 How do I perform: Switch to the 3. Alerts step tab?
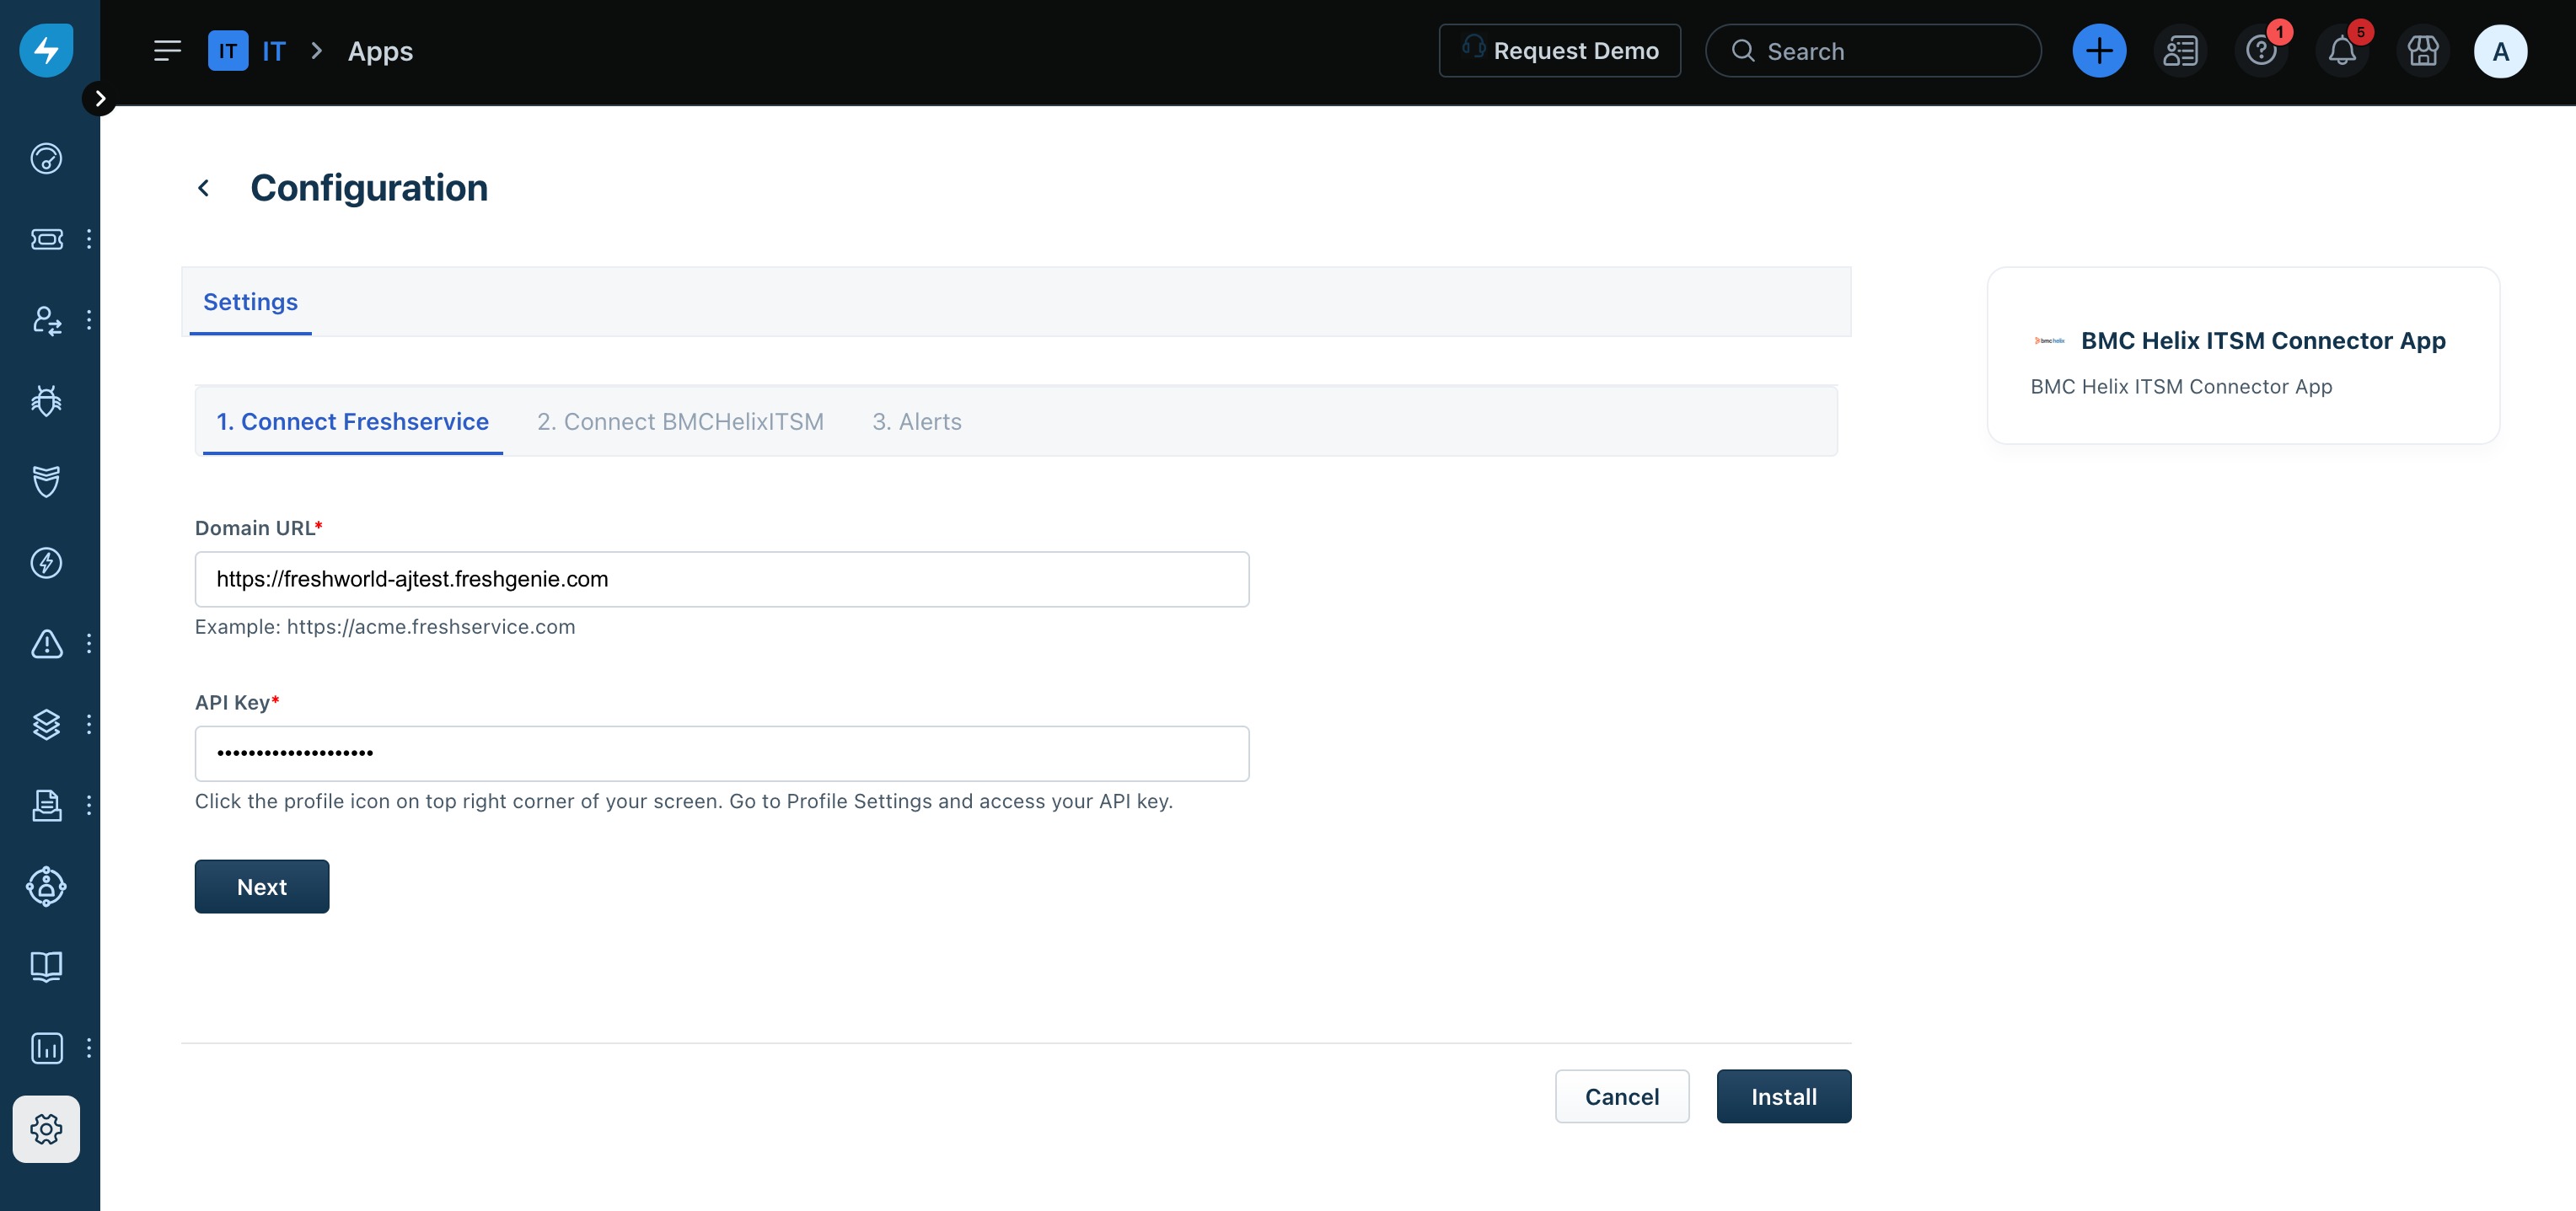coord(916,422)
